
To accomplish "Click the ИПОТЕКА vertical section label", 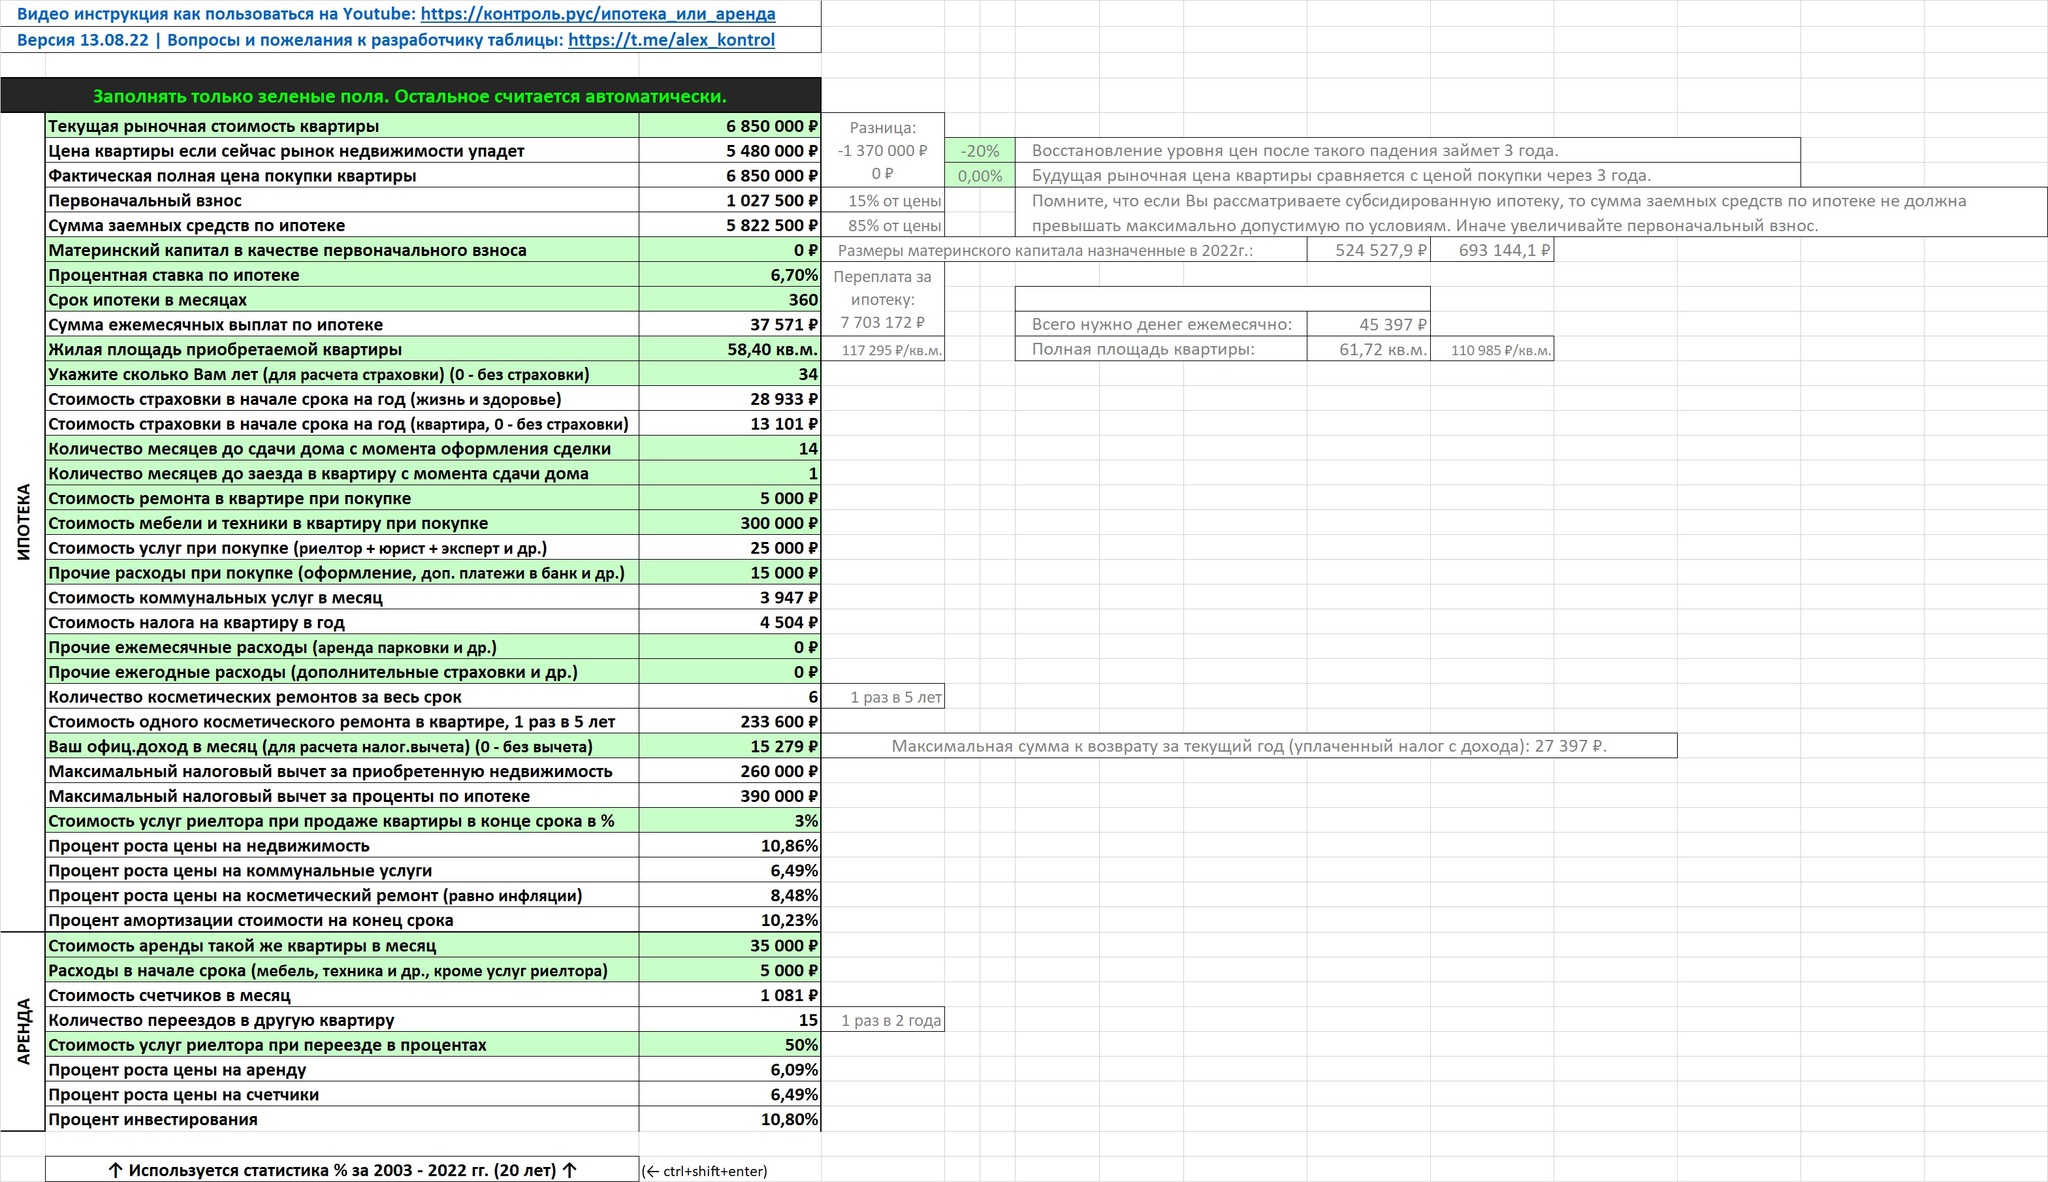I will point(23,522).
